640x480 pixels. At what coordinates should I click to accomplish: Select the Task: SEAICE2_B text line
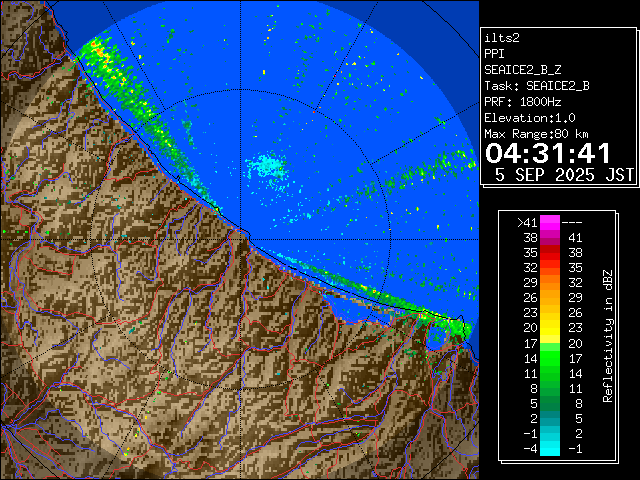tap(536, 85)
